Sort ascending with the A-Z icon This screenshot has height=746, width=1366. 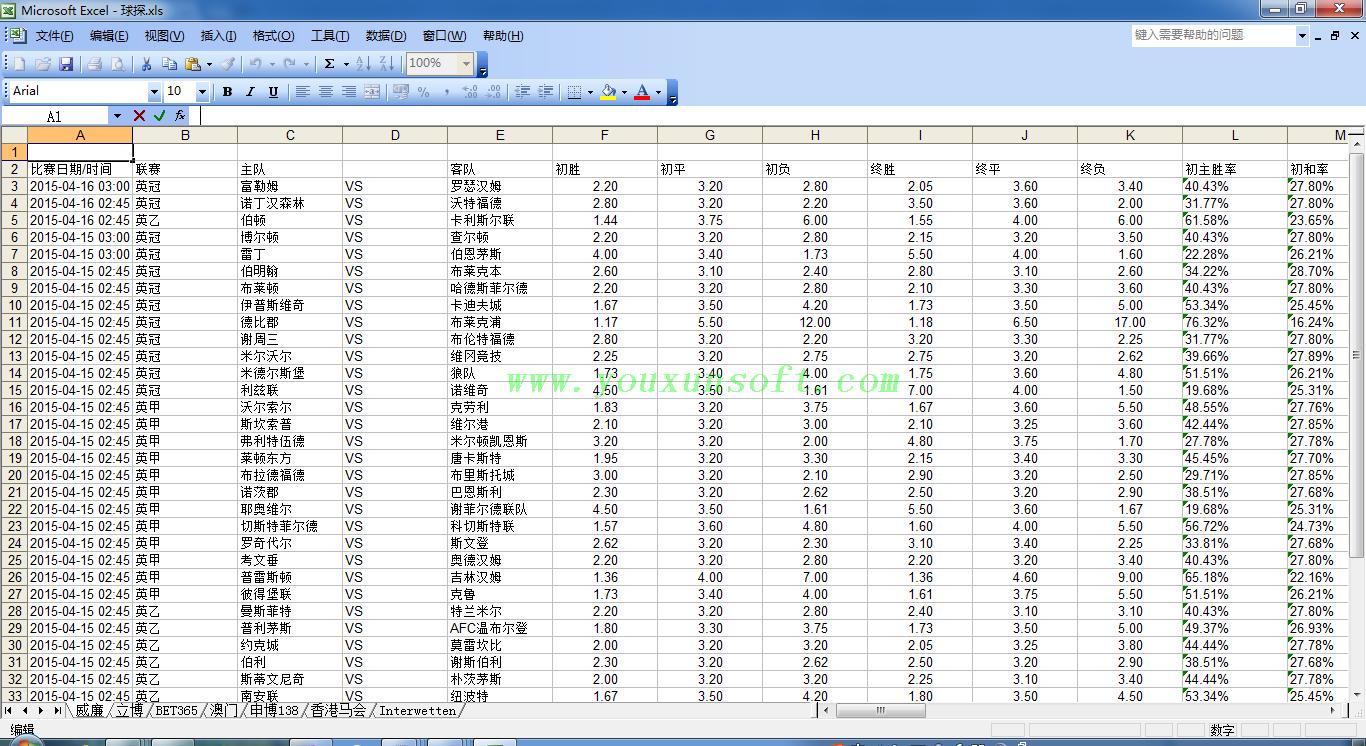pos(362,64)
